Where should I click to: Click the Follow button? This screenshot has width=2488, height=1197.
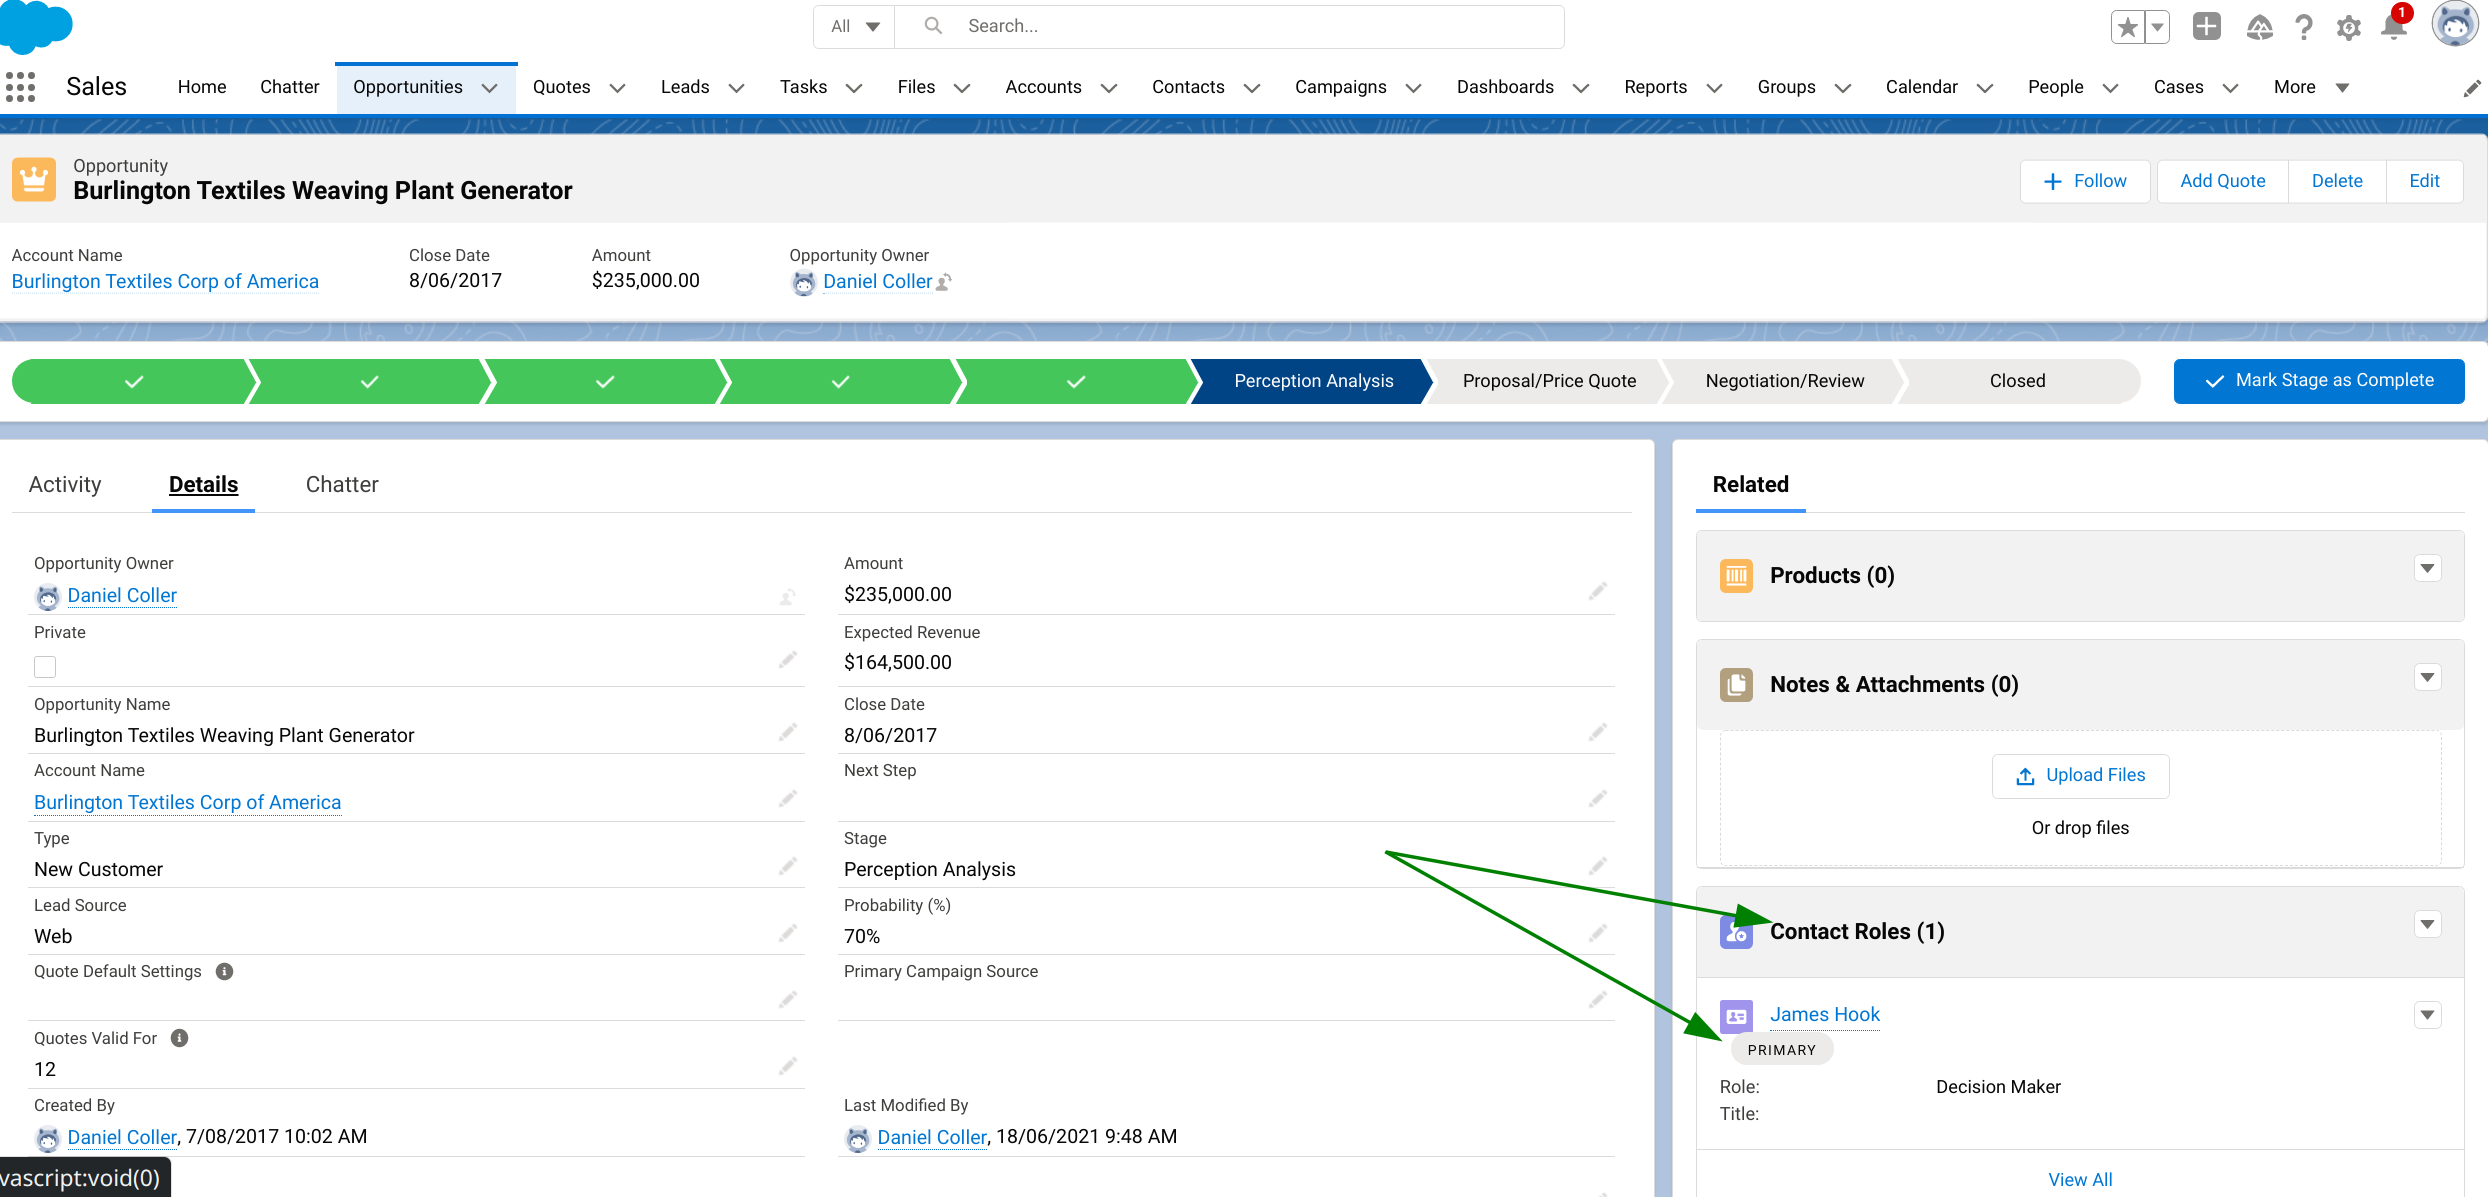point(2085,181)
